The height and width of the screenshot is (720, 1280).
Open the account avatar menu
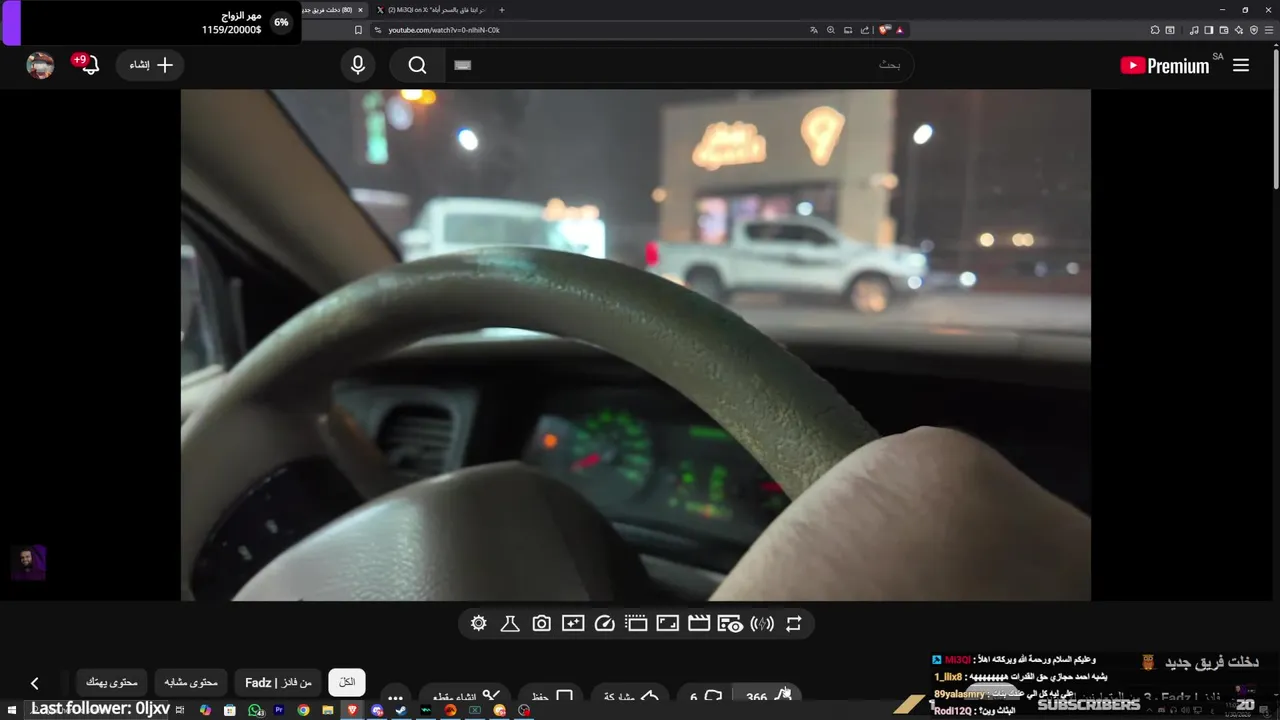pos(40,65)
